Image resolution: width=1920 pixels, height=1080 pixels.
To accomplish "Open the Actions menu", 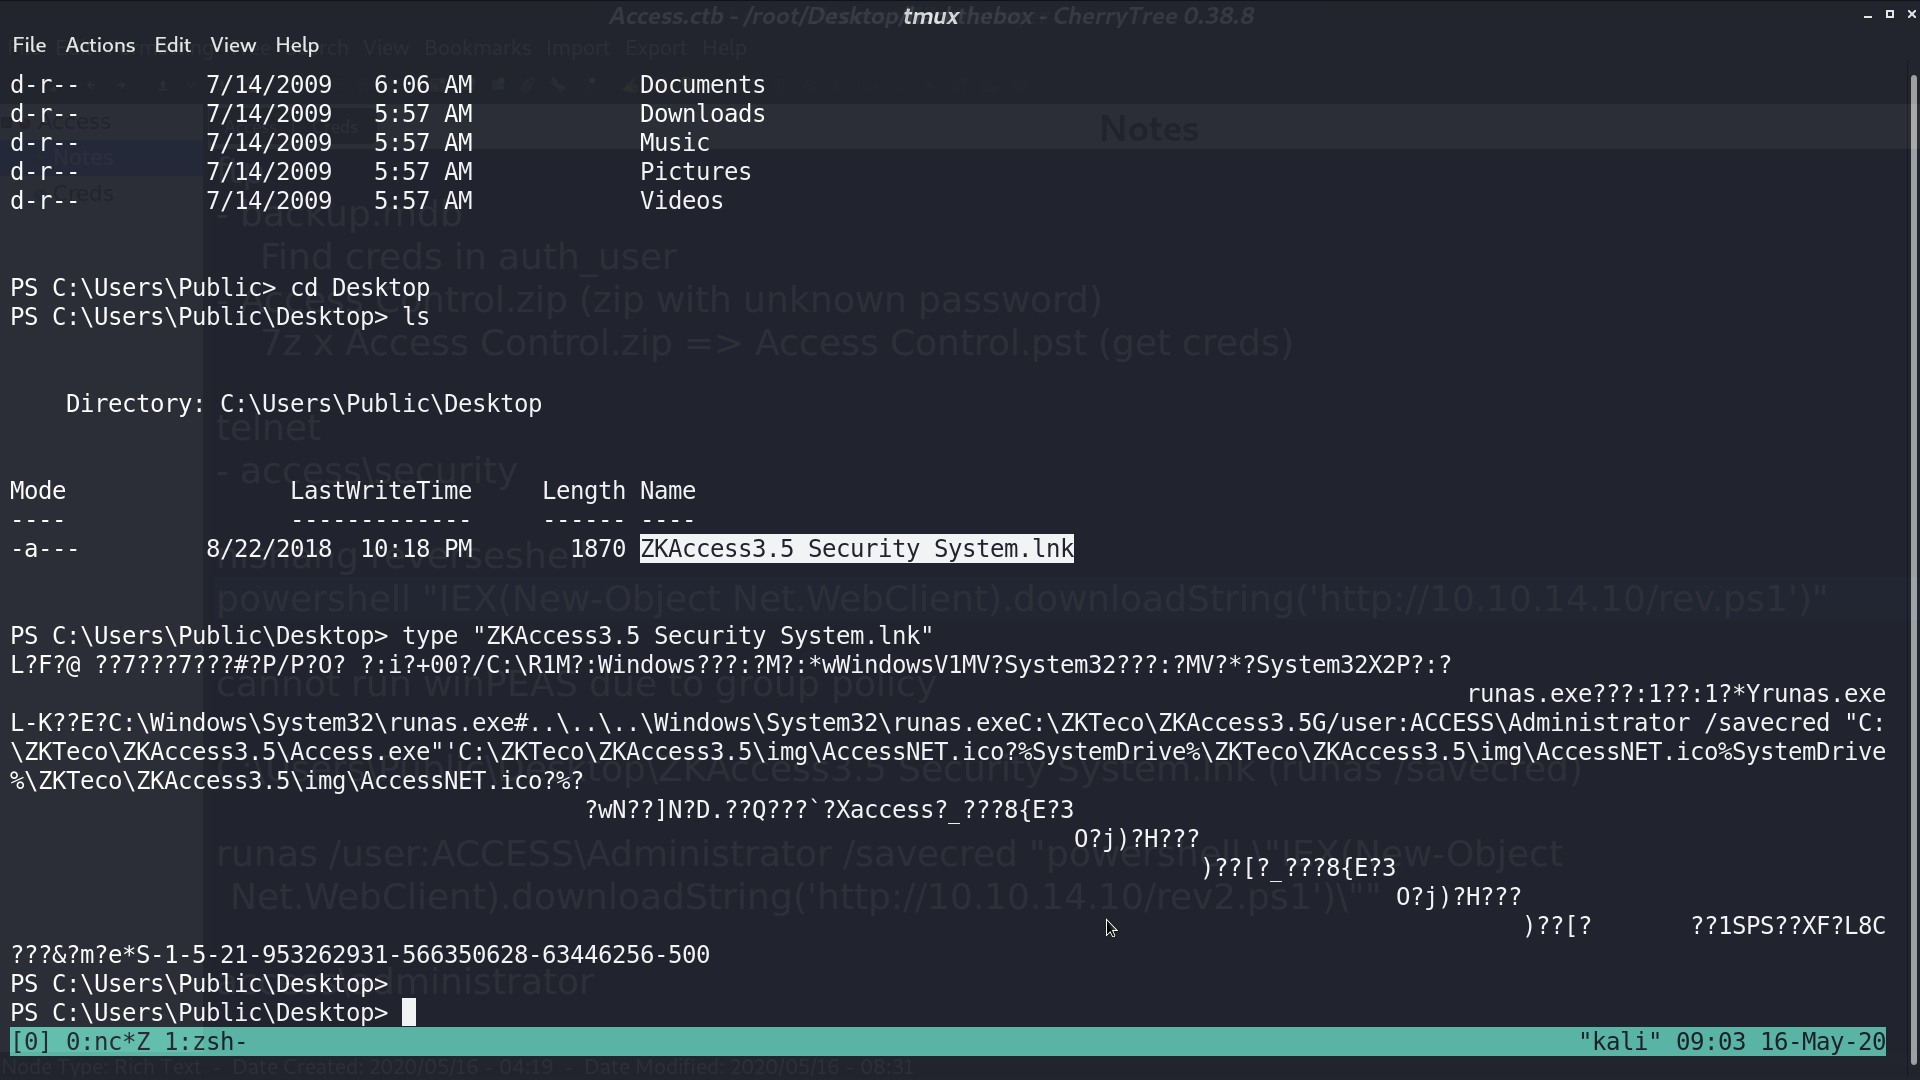I will [100, 45].
